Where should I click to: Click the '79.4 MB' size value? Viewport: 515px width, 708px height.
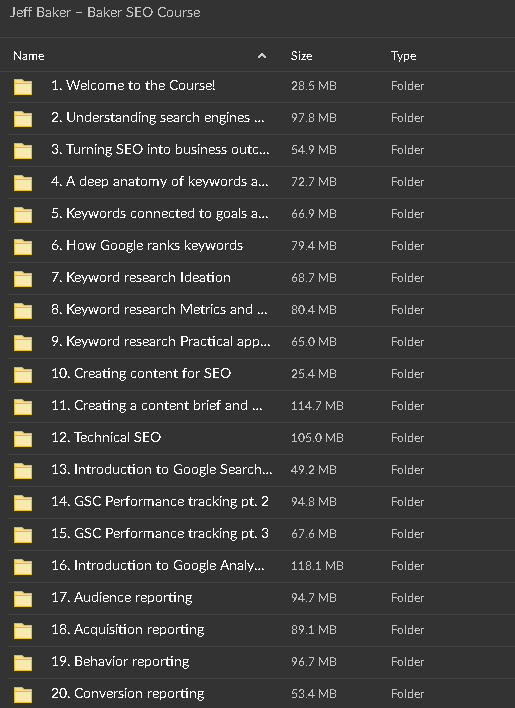(x=314, y=247)
